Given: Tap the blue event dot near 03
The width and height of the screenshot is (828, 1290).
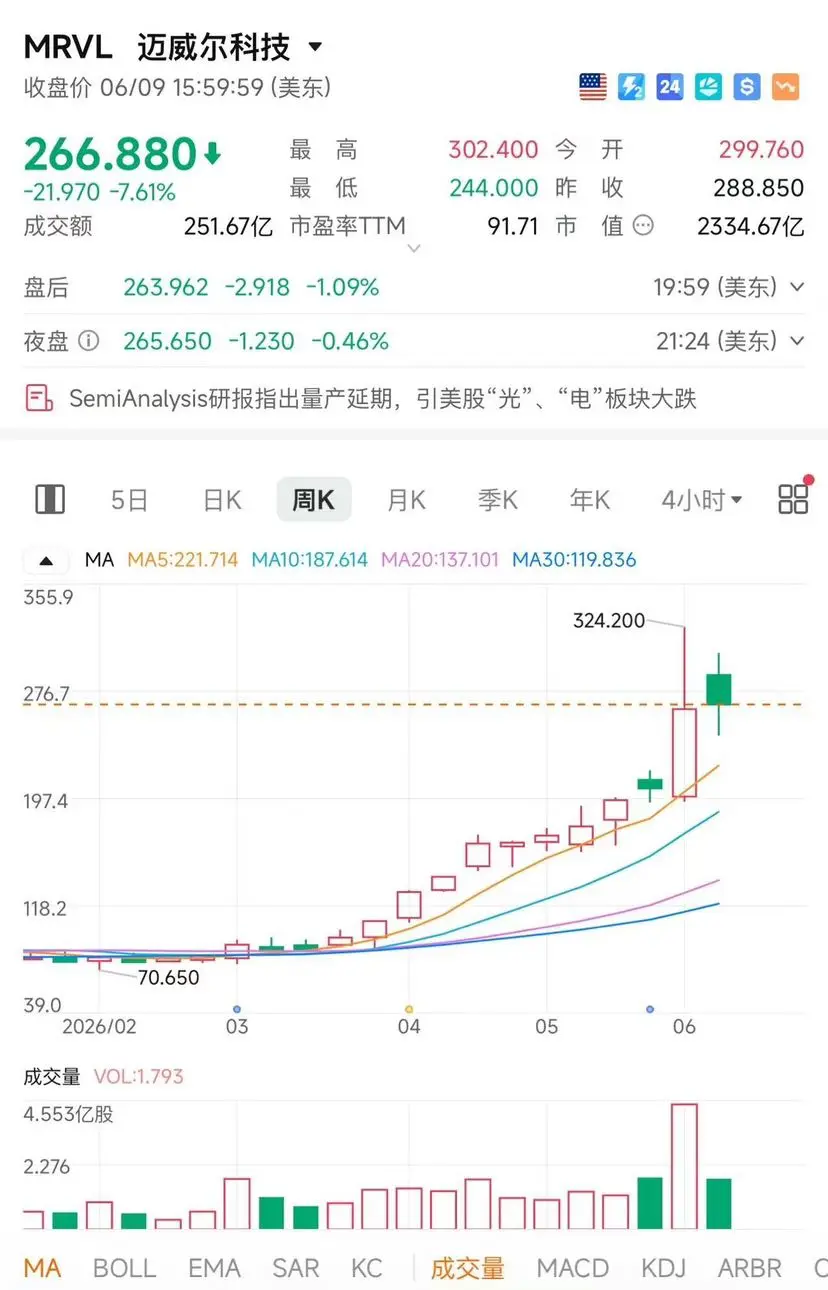Looking at the screenshot, I should point(237,1009).
